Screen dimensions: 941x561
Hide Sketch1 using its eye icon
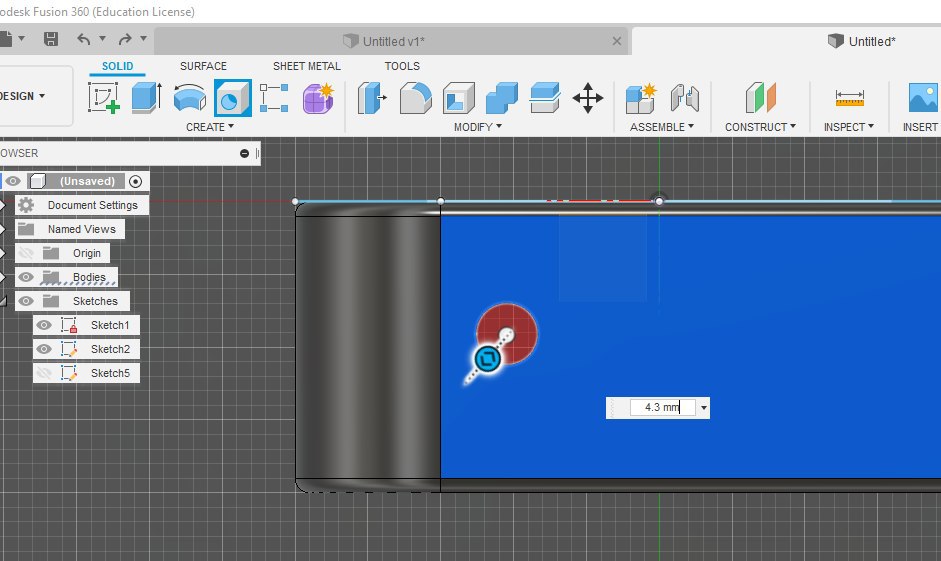click(x=44, y=325)
